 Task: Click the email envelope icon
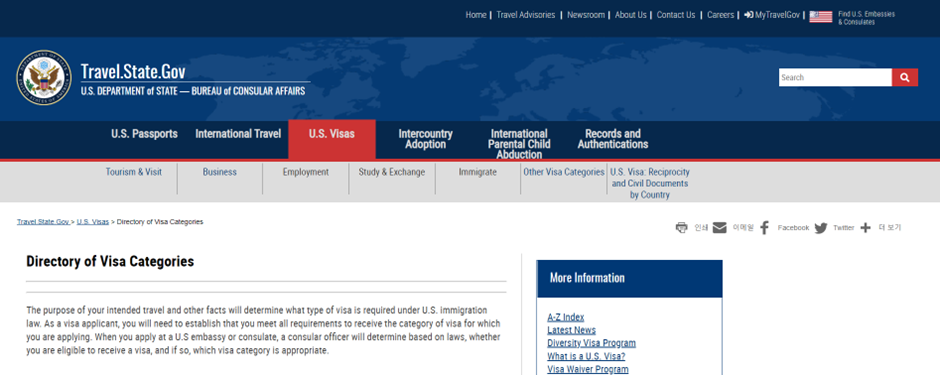coord(720,228)
